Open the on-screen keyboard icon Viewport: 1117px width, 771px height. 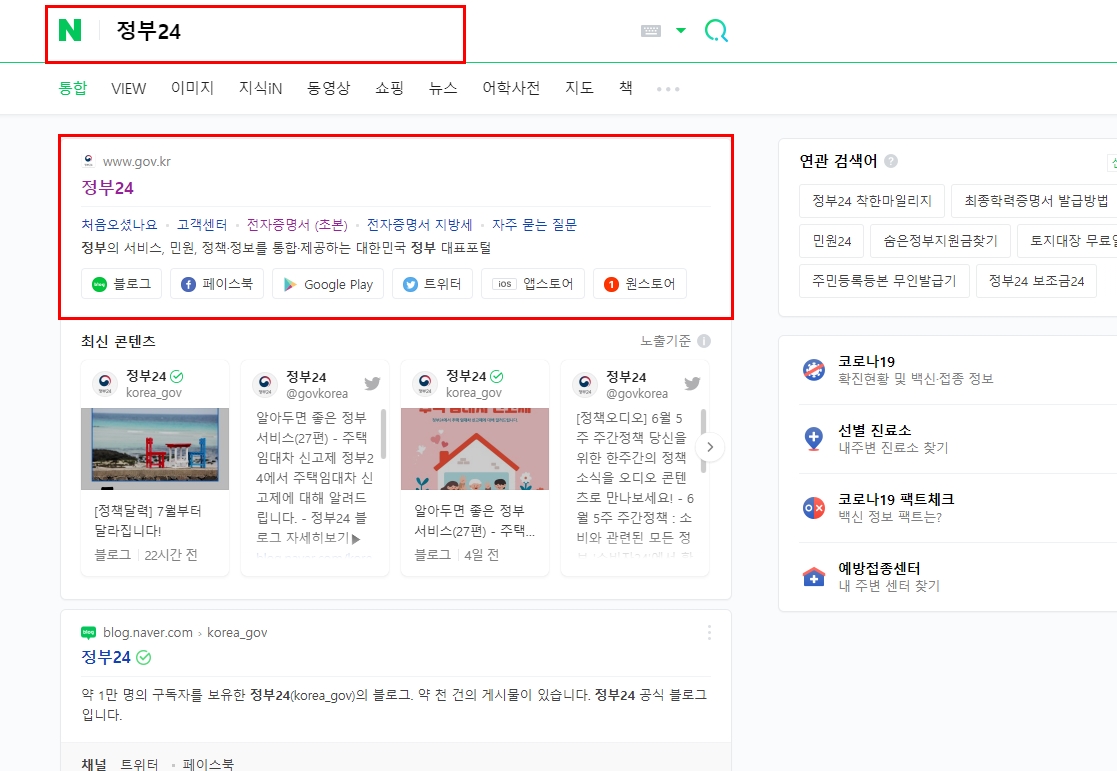click(x=651, y=31)
